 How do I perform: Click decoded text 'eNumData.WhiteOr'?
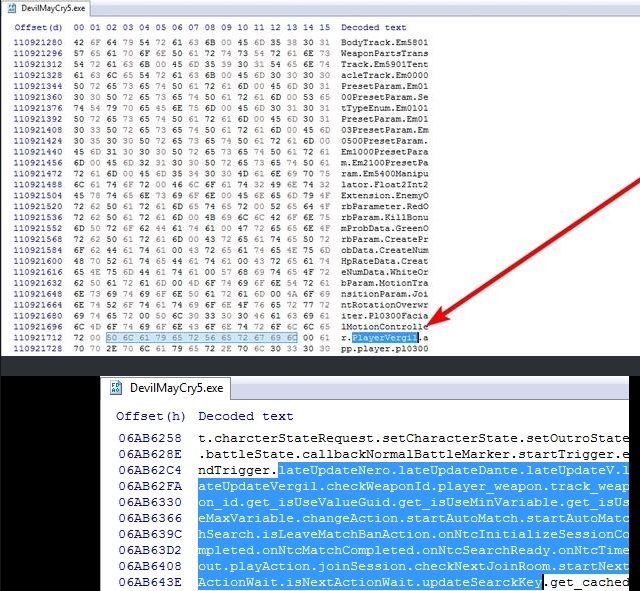(384, 272)
